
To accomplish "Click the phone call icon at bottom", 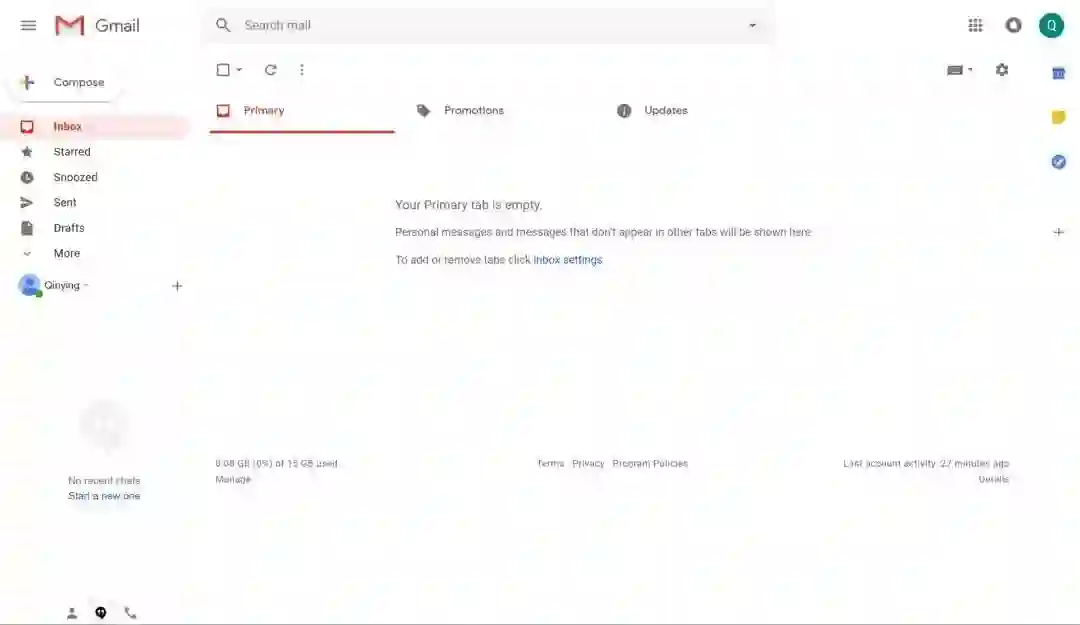I will click(x=130, y=613).
